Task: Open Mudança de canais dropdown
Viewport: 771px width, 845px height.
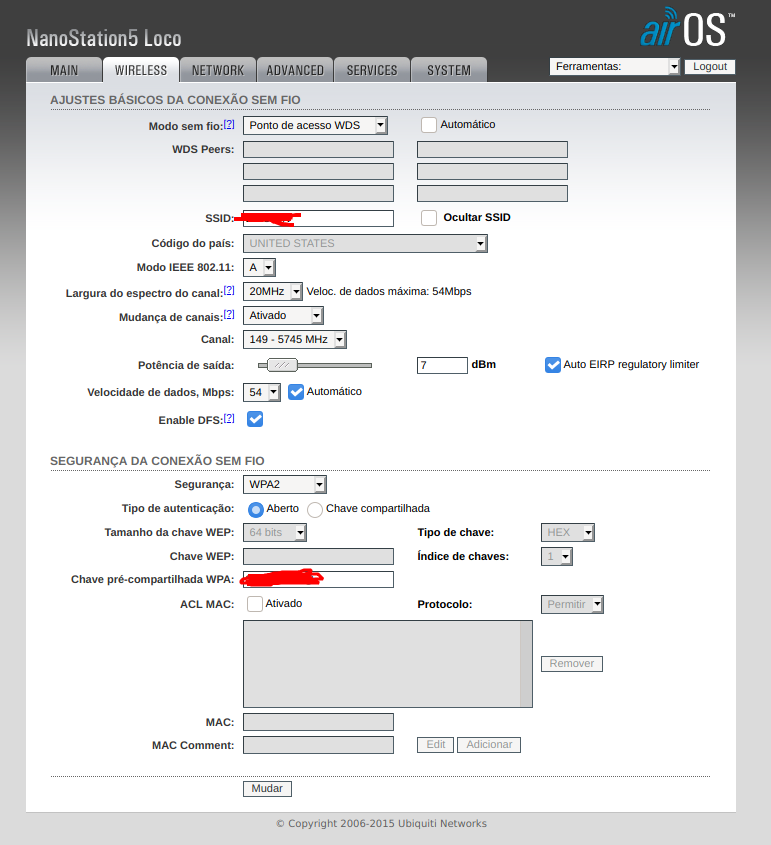Action: (283, 315)
